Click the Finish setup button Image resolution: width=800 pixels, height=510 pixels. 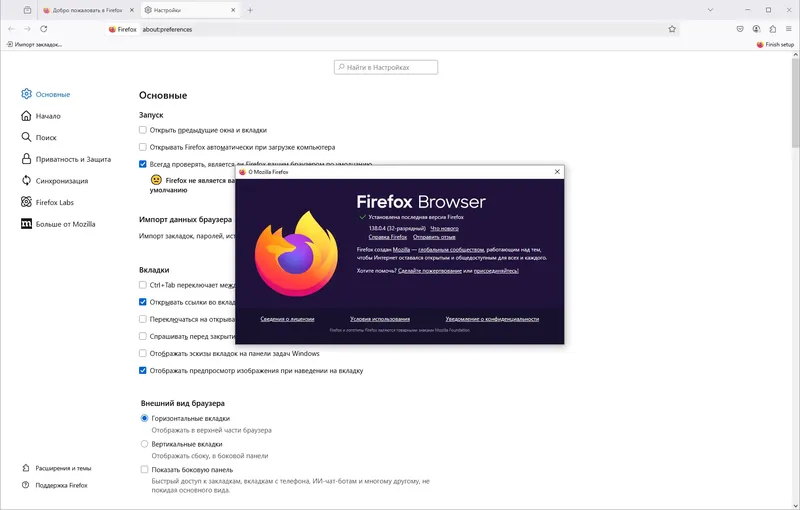coord(775,44)
